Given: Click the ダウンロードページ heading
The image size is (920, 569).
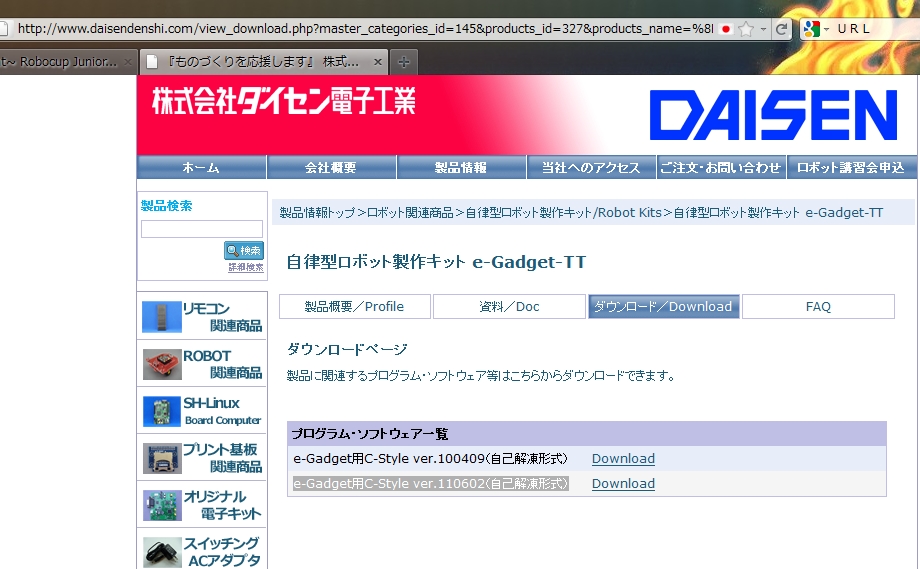Looking at the screenshot, I should [x=347, y=350].
